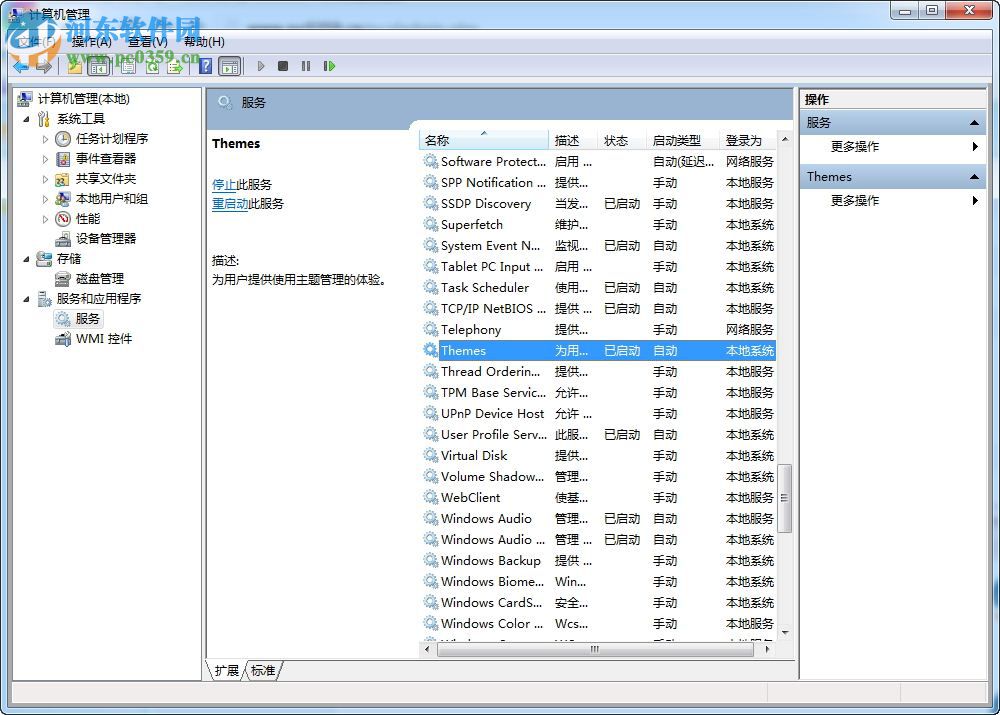Image resolution: width=1000 pixels, height=715 pixels.
Task: Collapse the 系统工具 tree branch
Action: (x=25, y=118)
